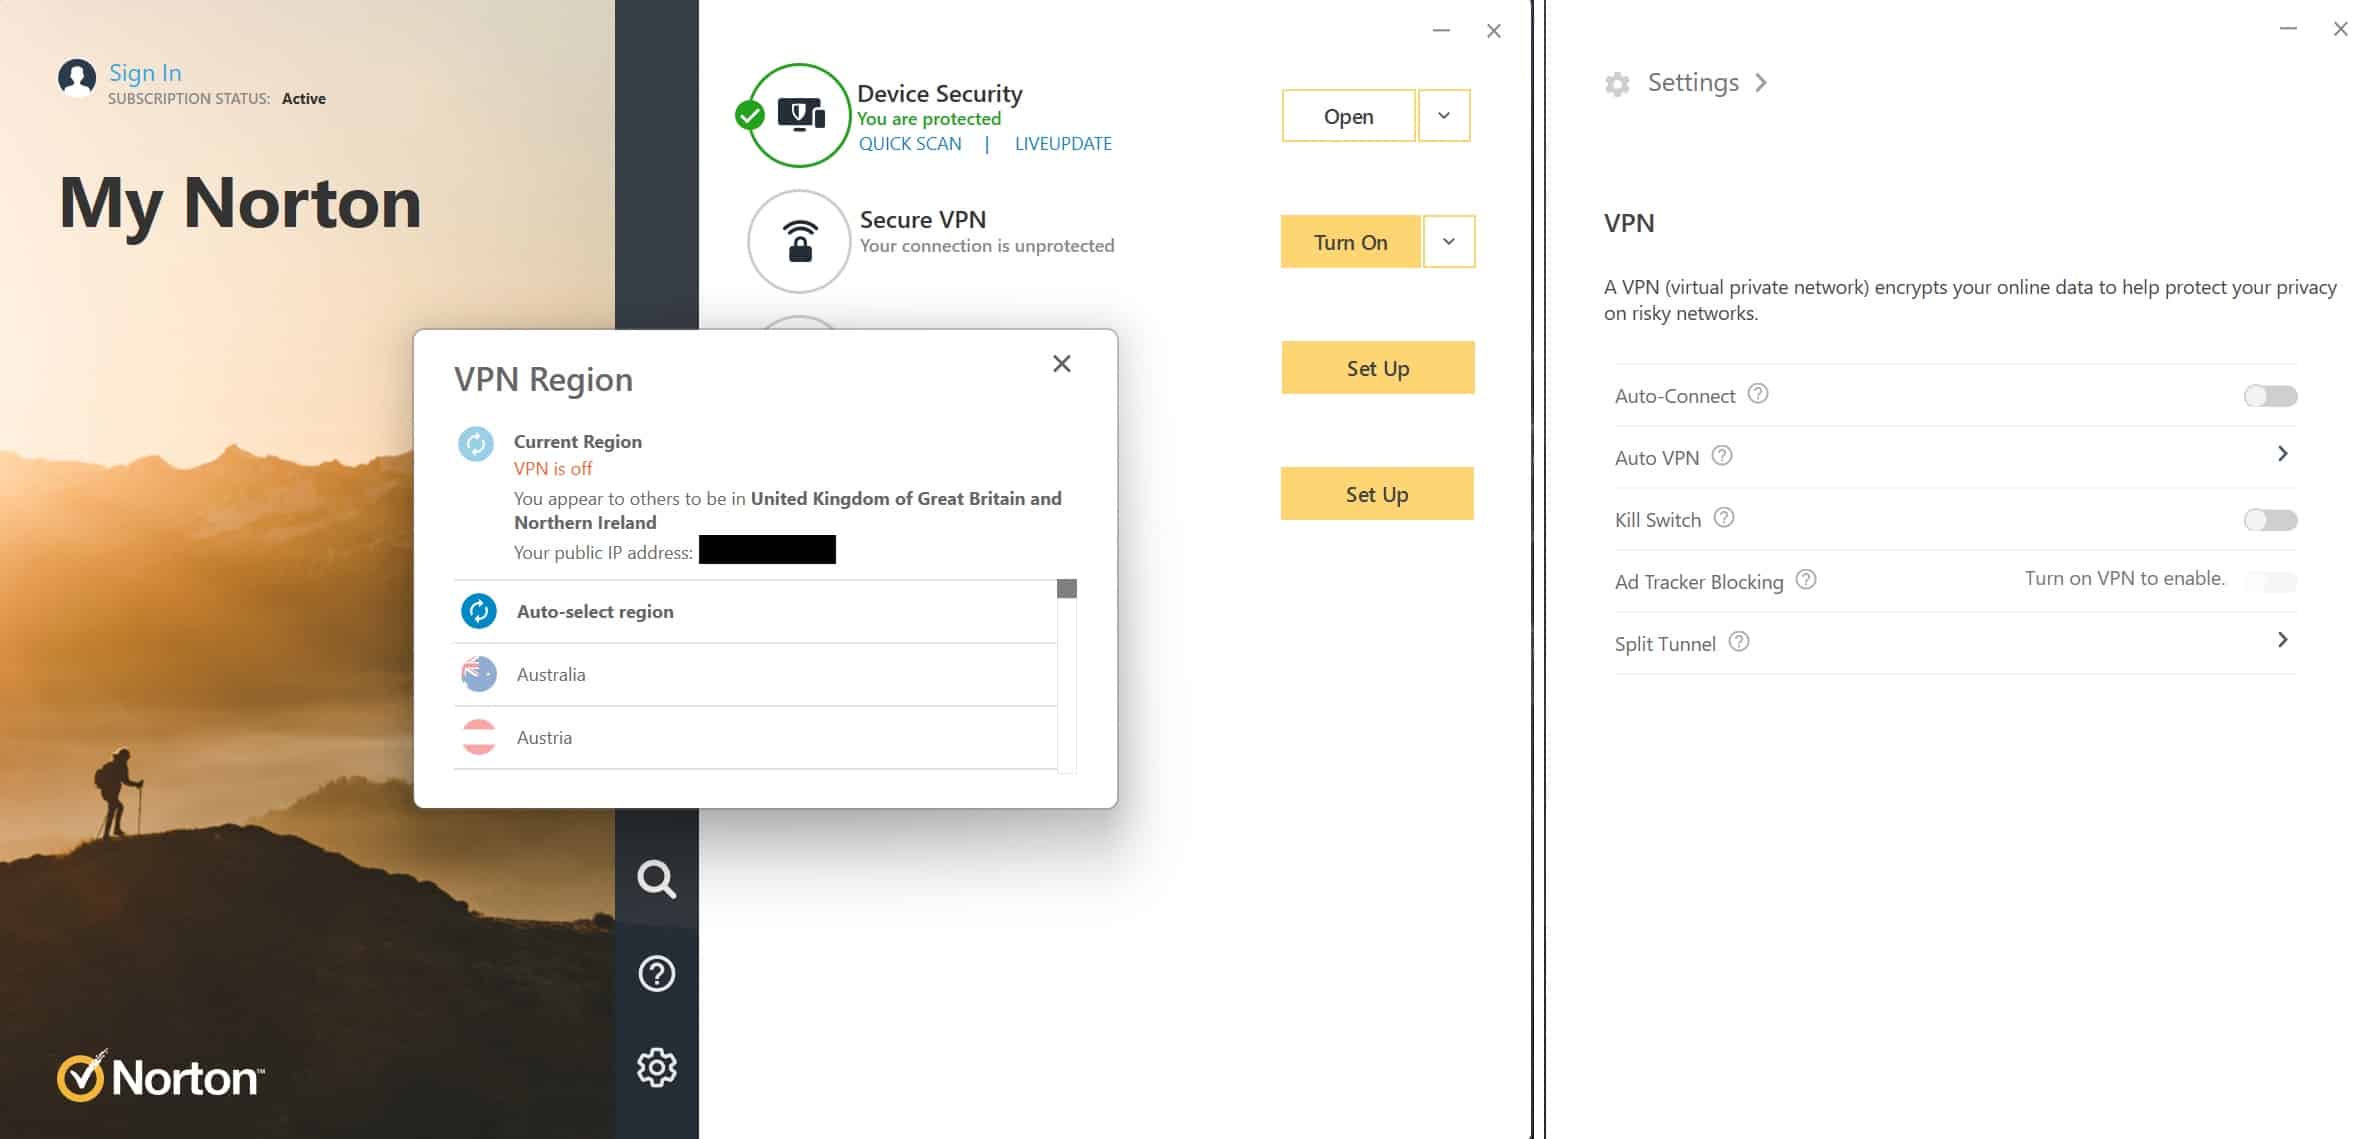
Task: Toggle the Auto-Connect switch
Action: pos(2270,396)
